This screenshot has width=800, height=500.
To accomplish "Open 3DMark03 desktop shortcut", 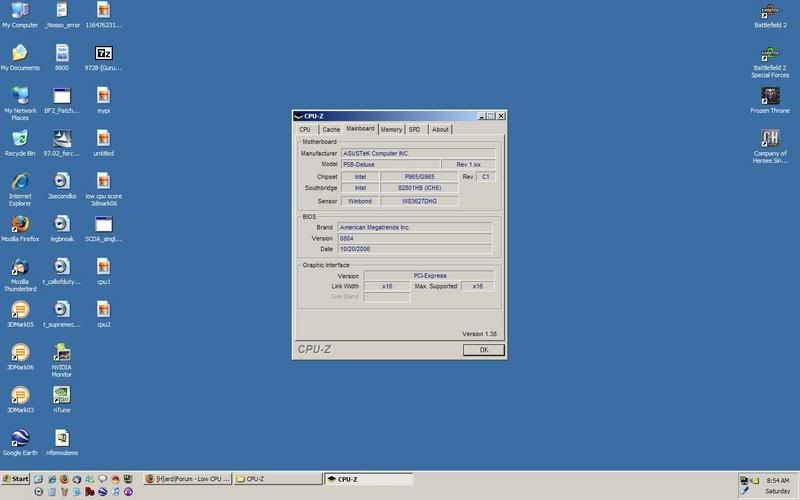I will (20, 400).
